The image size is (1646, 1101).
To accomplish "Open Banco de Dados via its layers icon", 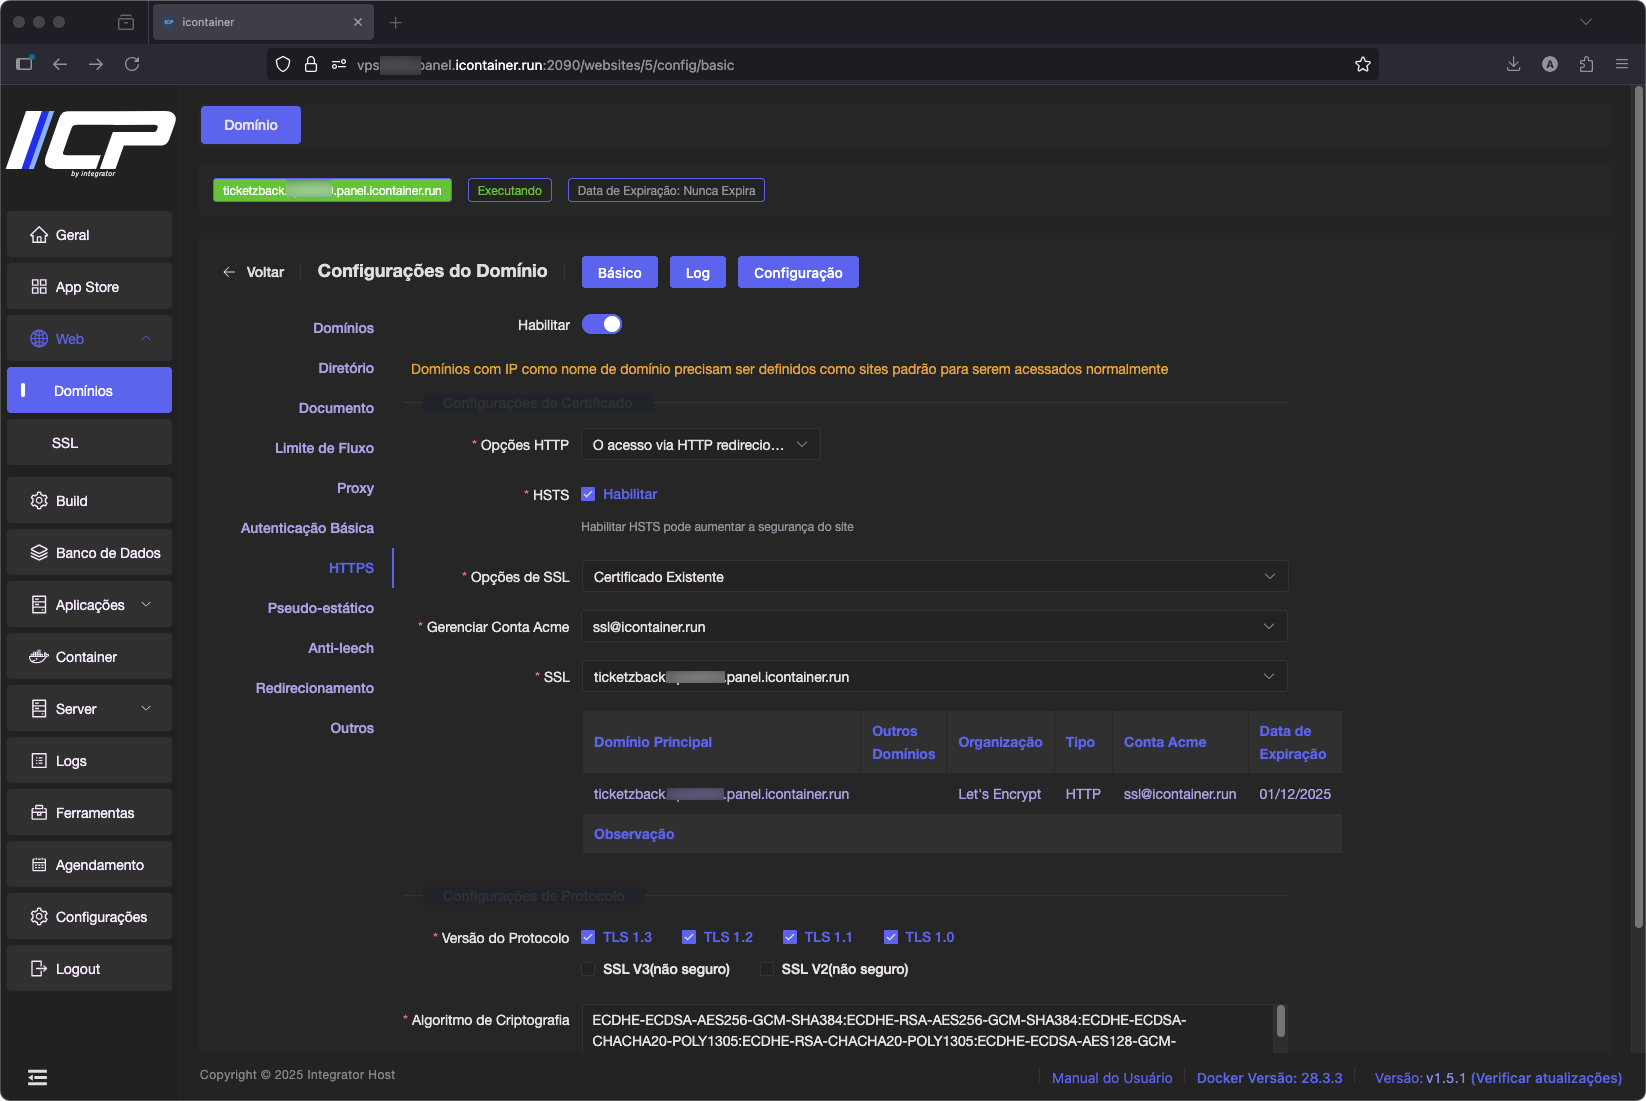I will (39, 553).
